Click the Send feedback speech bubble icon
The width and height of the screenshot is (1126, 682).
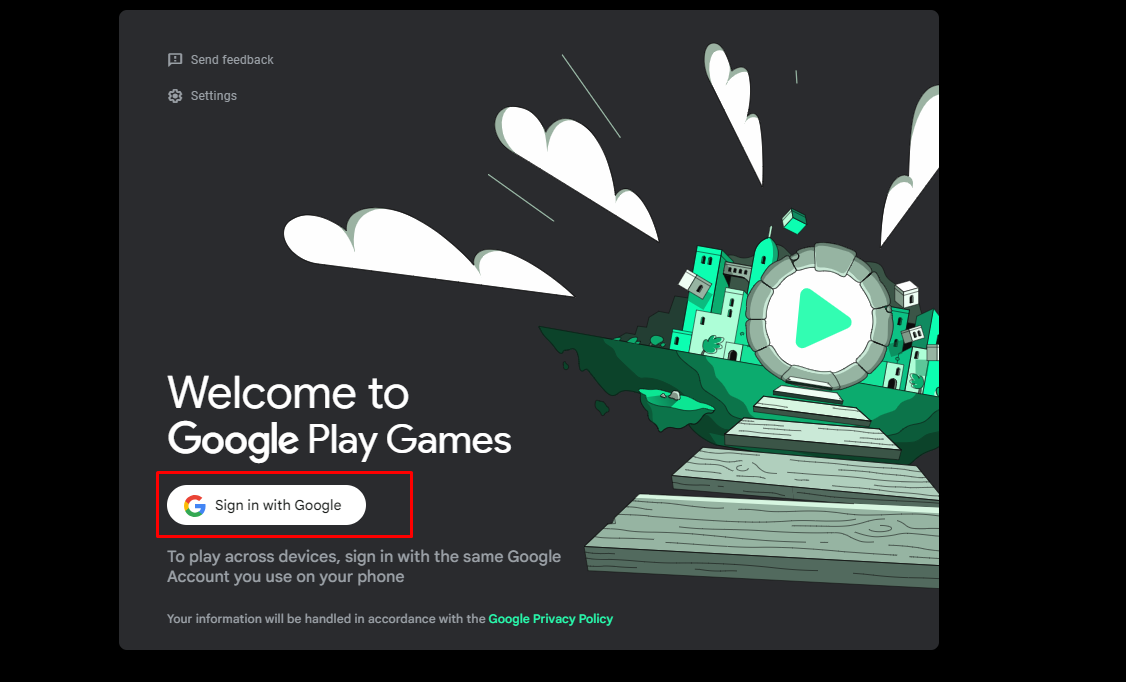point(175,59)
